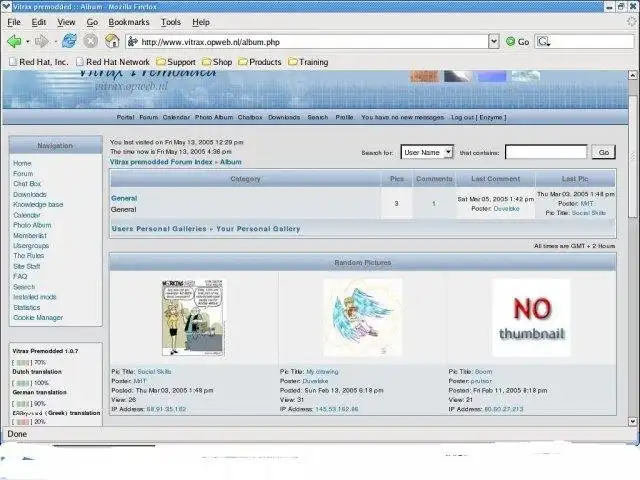The image size is (640, 480).
Task: Click Portal in the top navigation
Action: click(125, 117)
